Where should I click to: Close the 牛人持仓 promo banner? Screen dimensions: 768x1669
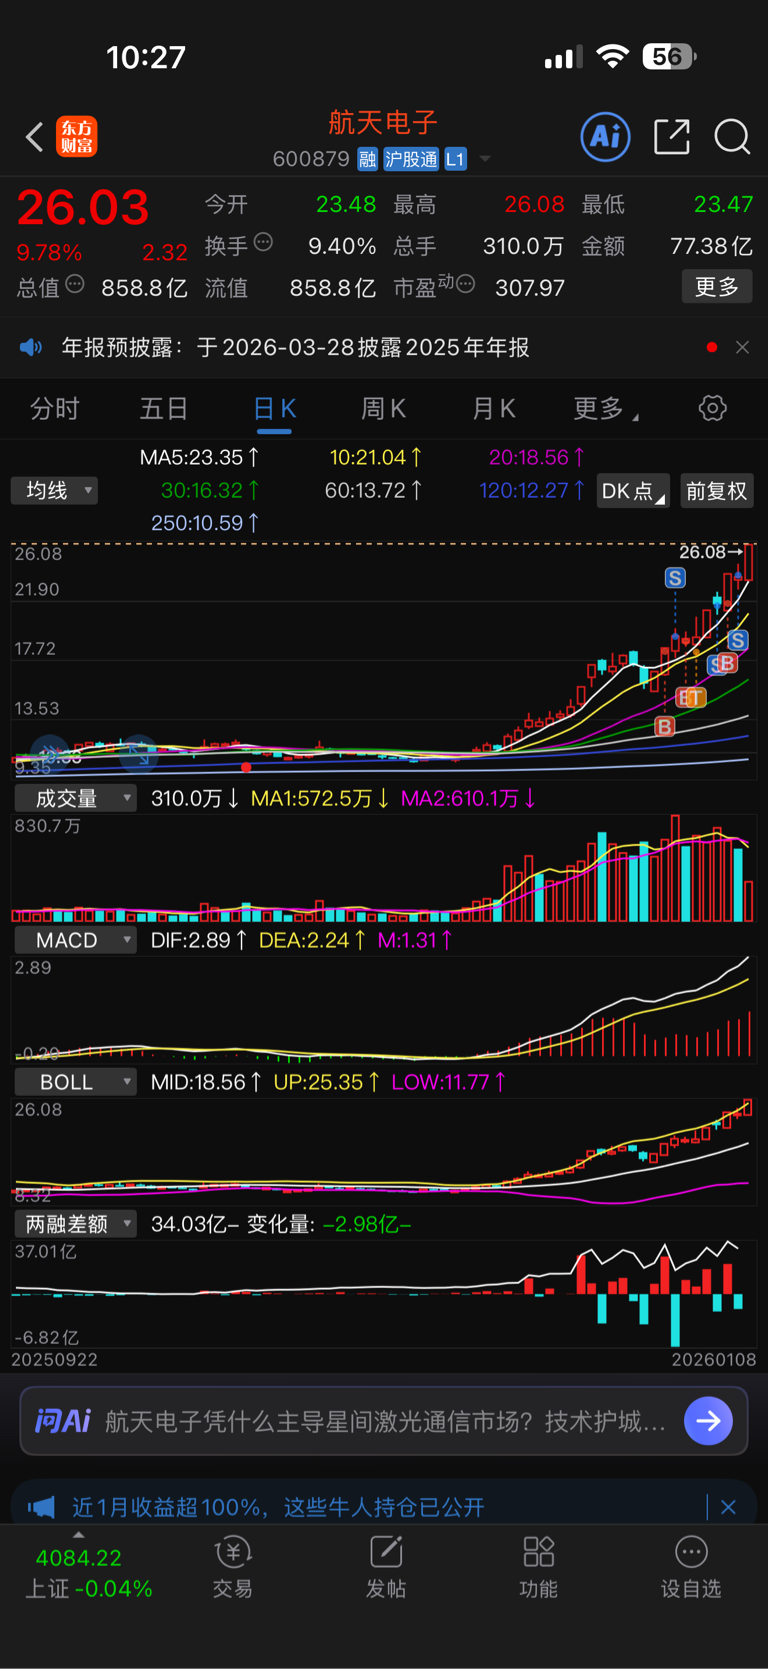tap(728, 1507)
